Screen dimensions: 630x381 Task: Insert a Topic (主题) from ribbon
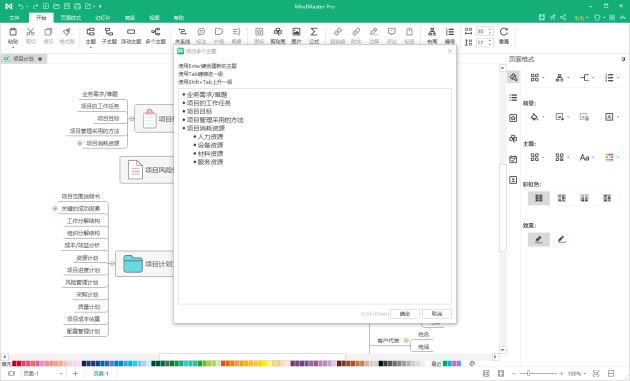(91, 35)
